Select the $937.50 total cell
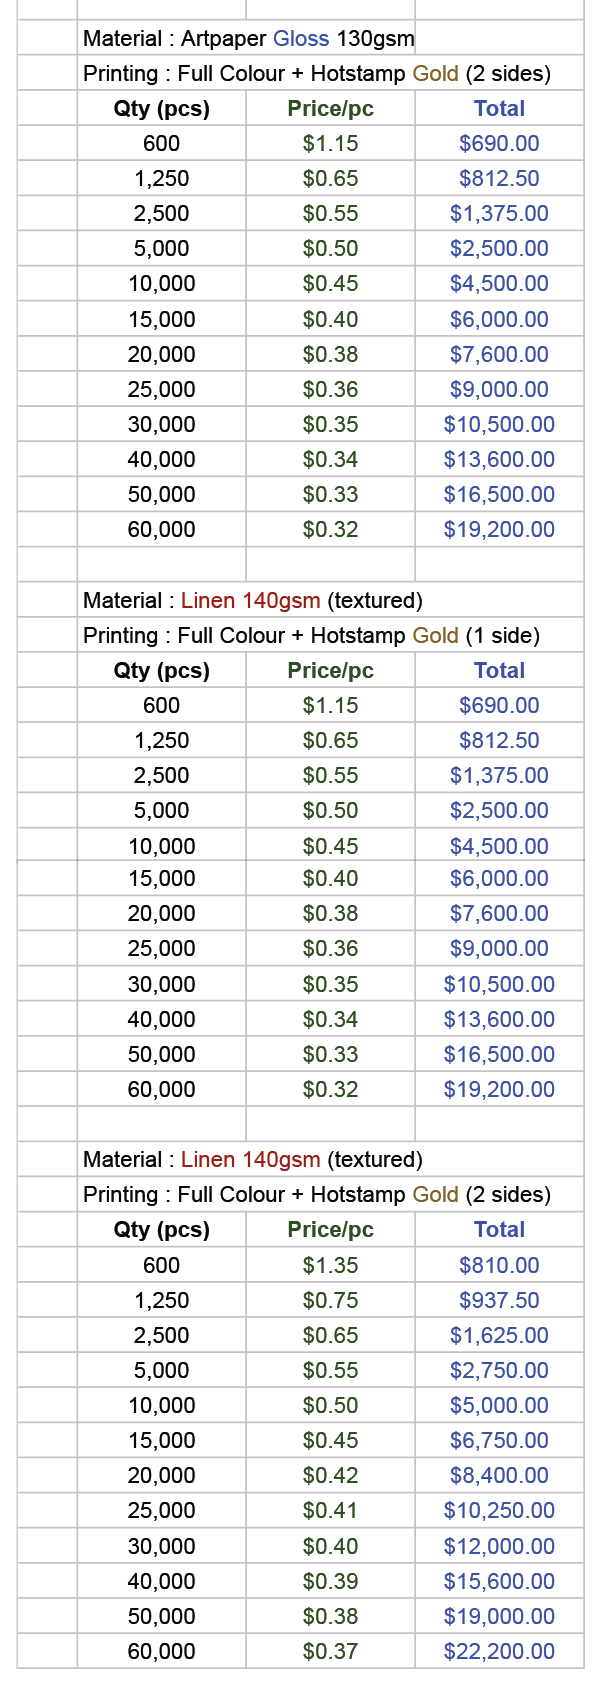 [499, 1300]
